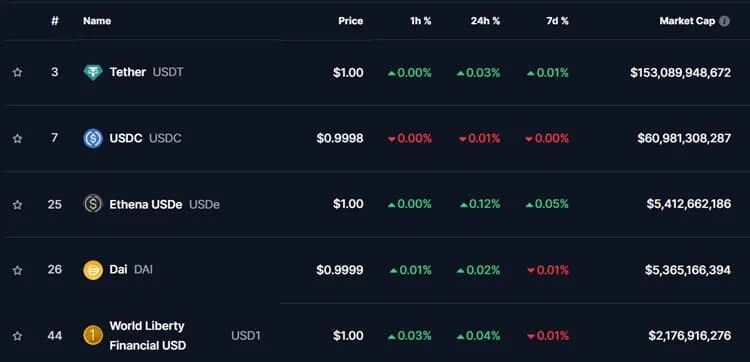Viewport: 750px width, 362px height.
Task: Sort by 1h % column header
Action: pos(420,21)
